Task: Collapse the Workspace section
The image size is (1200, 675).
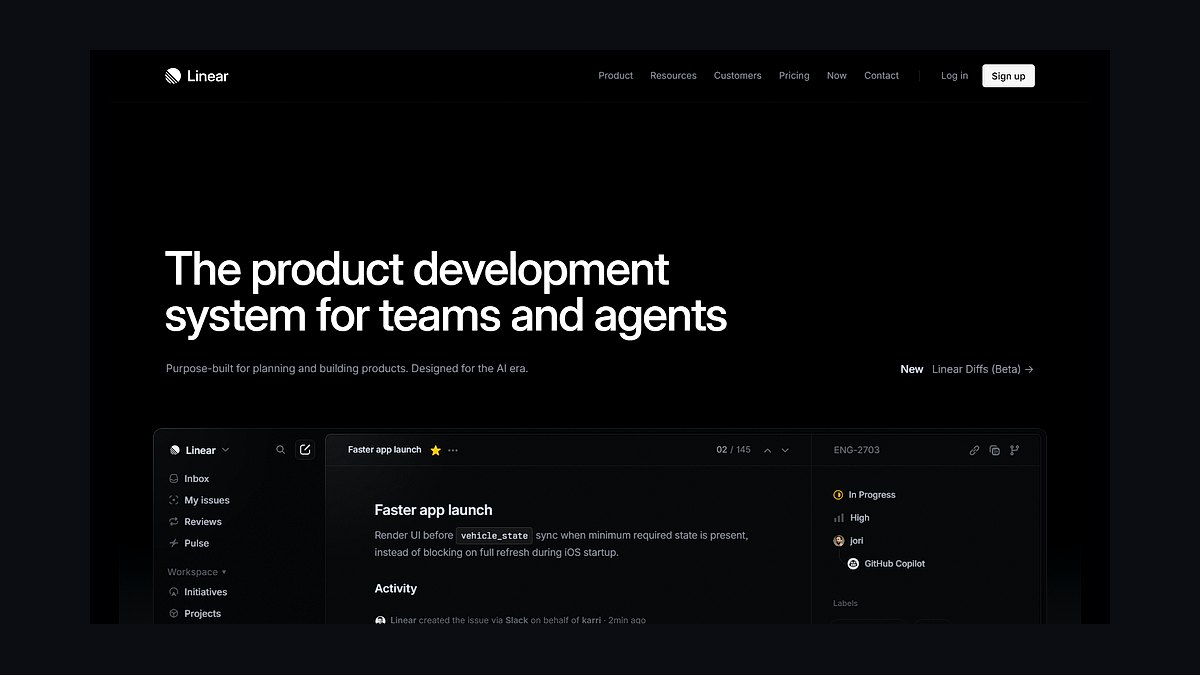Action: pyautogui.click(x=197, y=572)
